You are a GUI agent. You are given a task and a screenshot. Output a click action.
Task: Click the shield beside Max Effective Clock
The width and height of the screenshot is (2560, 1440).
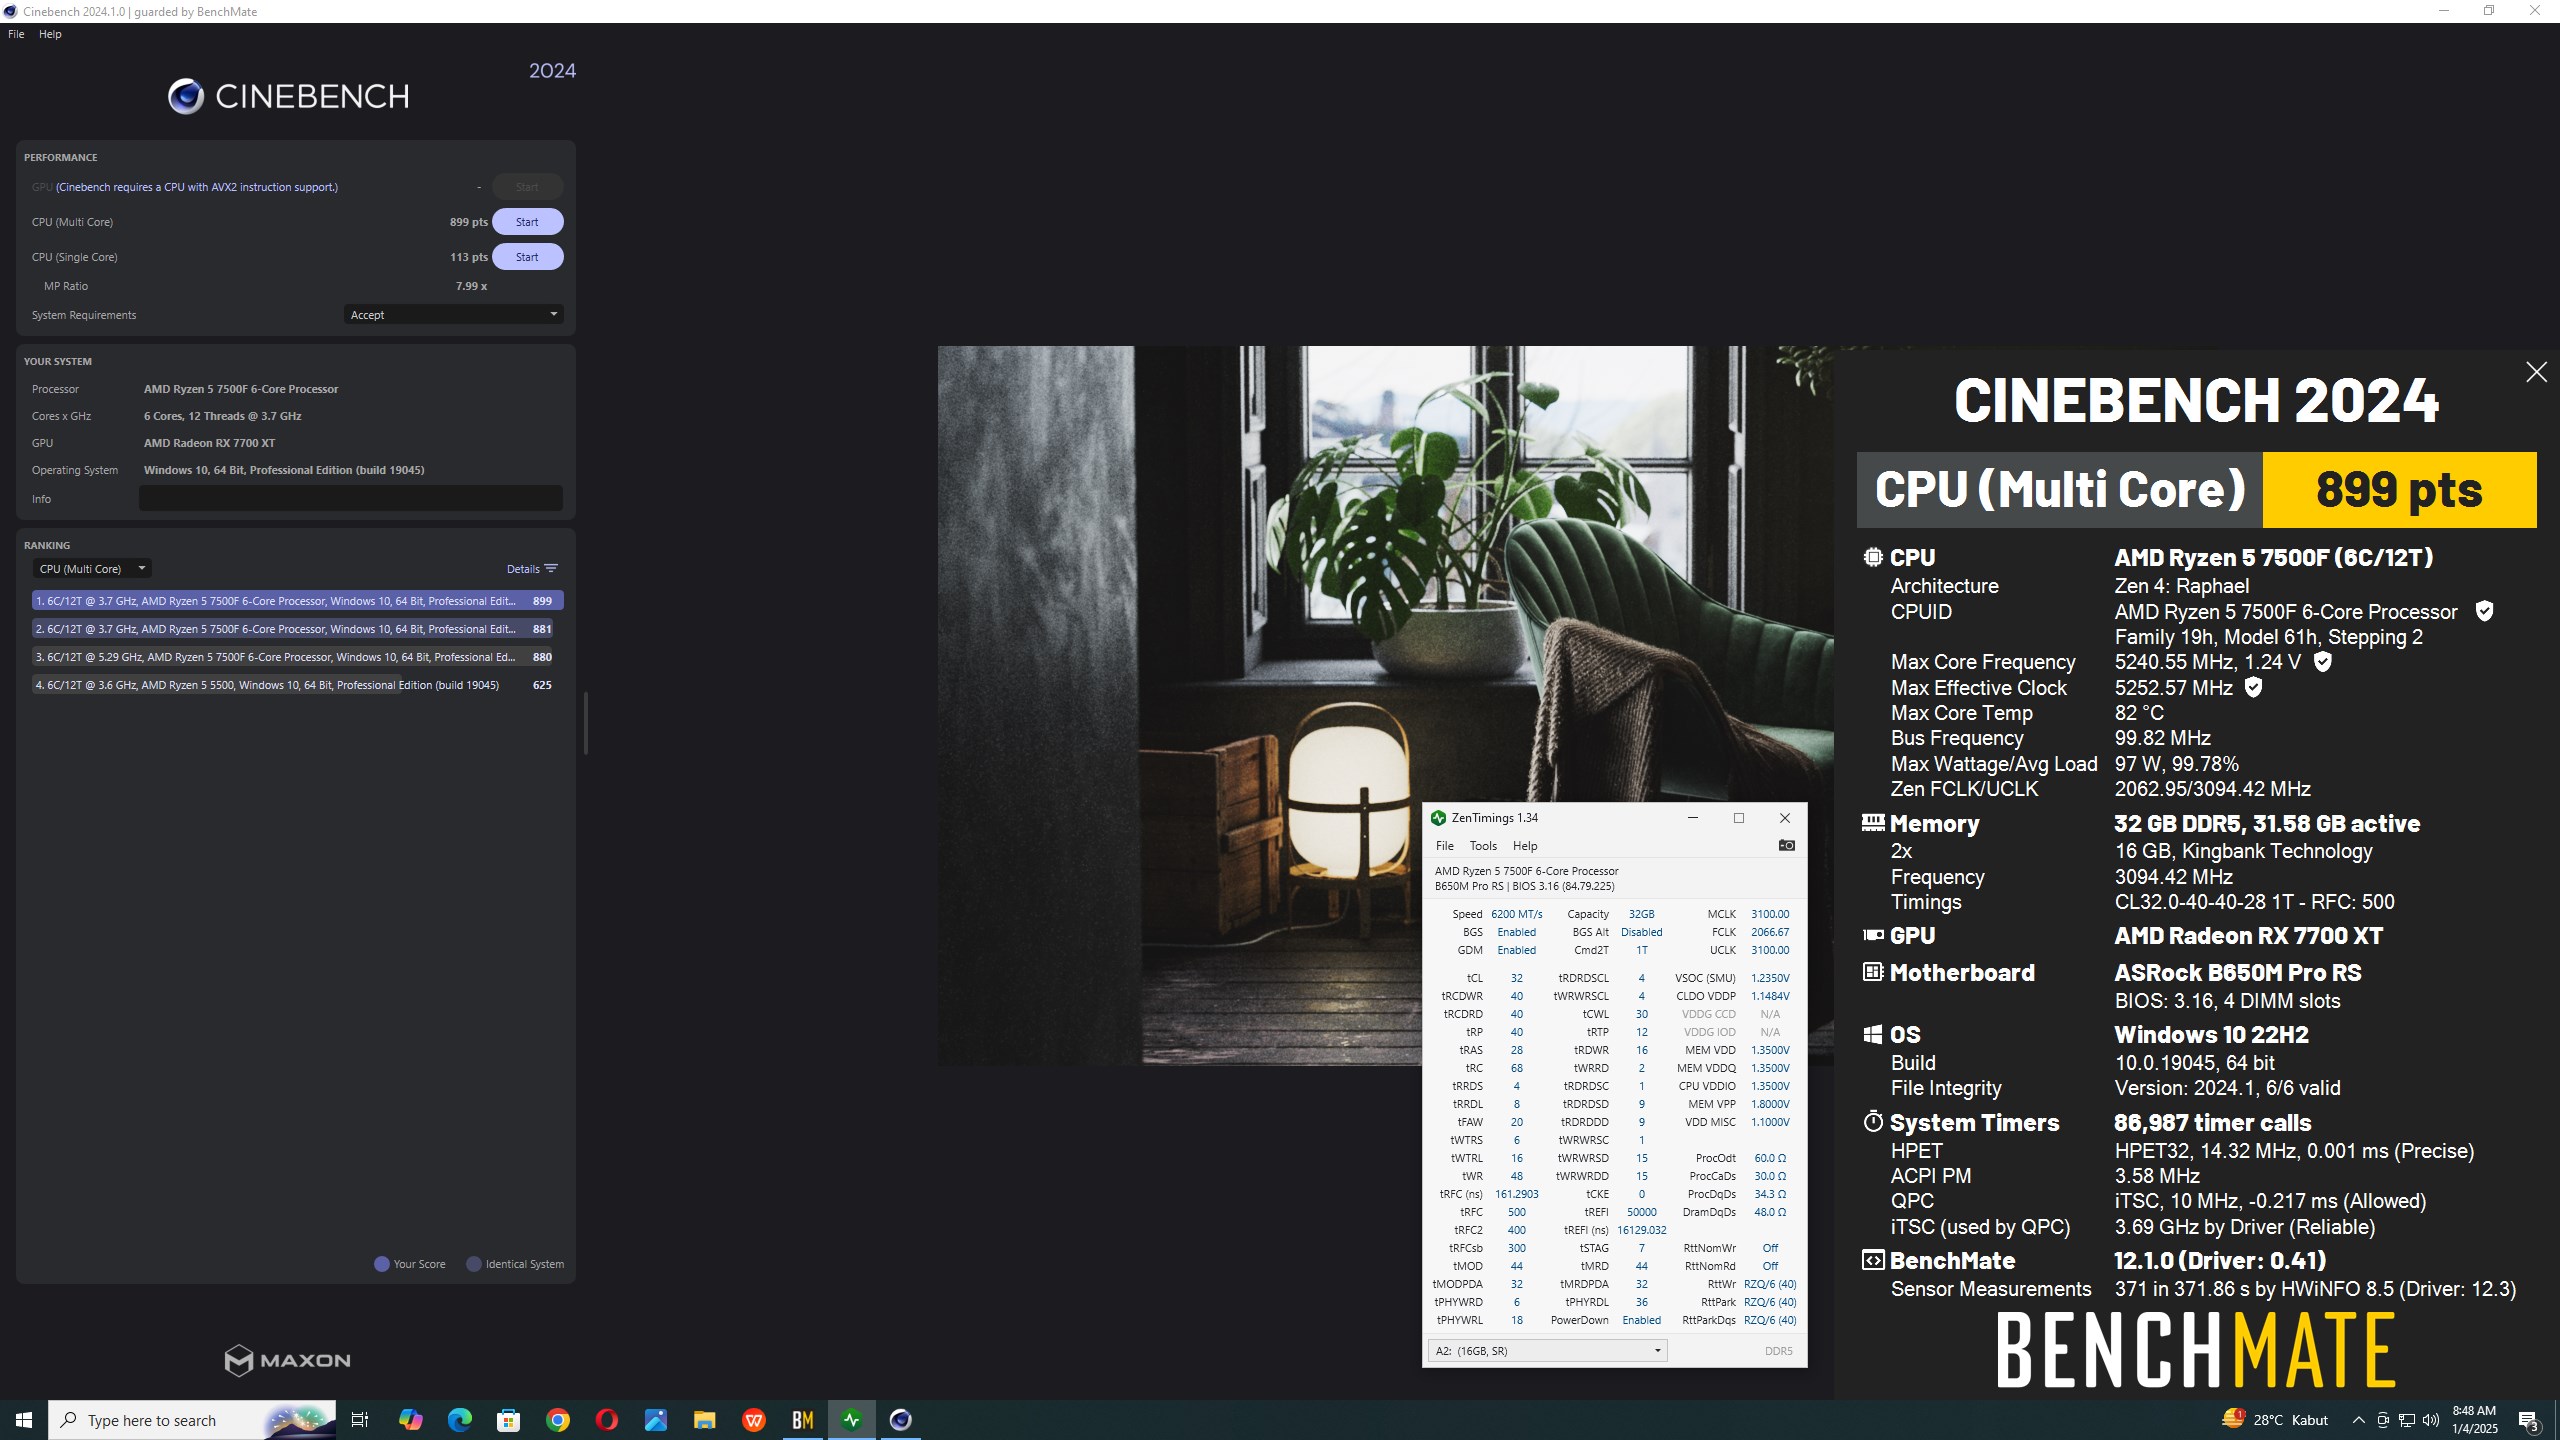point(2253,687)
